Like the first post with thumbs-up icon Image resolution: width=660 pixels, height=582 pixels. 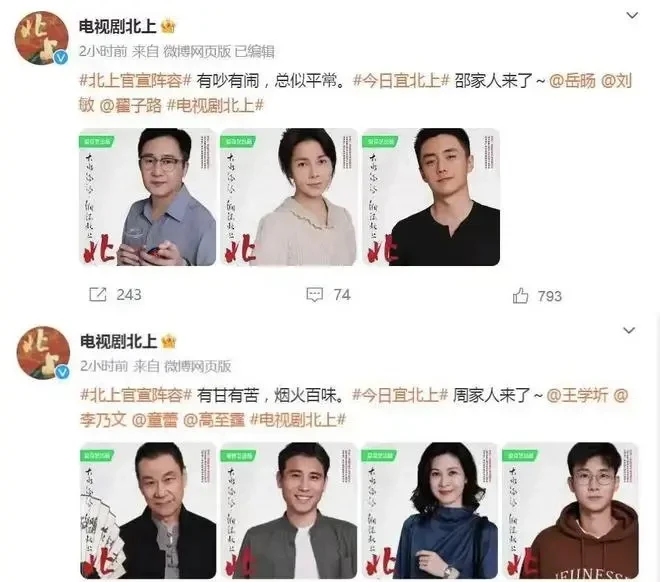click(520, 295)
